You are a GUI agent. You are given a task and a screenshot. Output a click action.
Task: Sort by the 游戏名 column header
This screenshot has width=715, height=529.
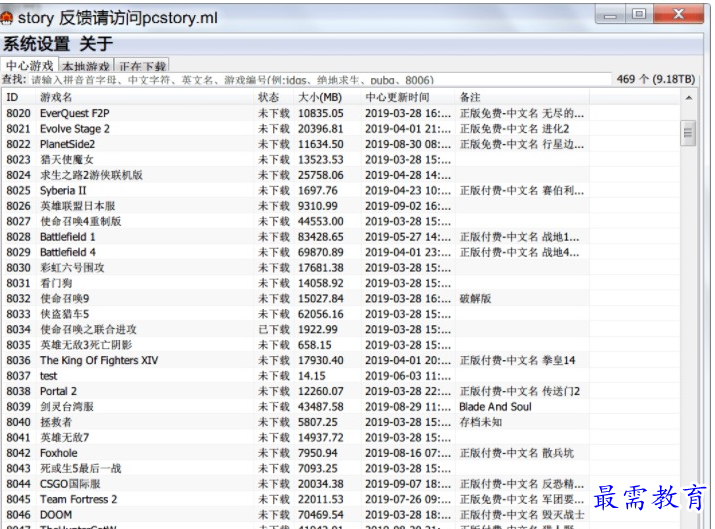point(145,97)
